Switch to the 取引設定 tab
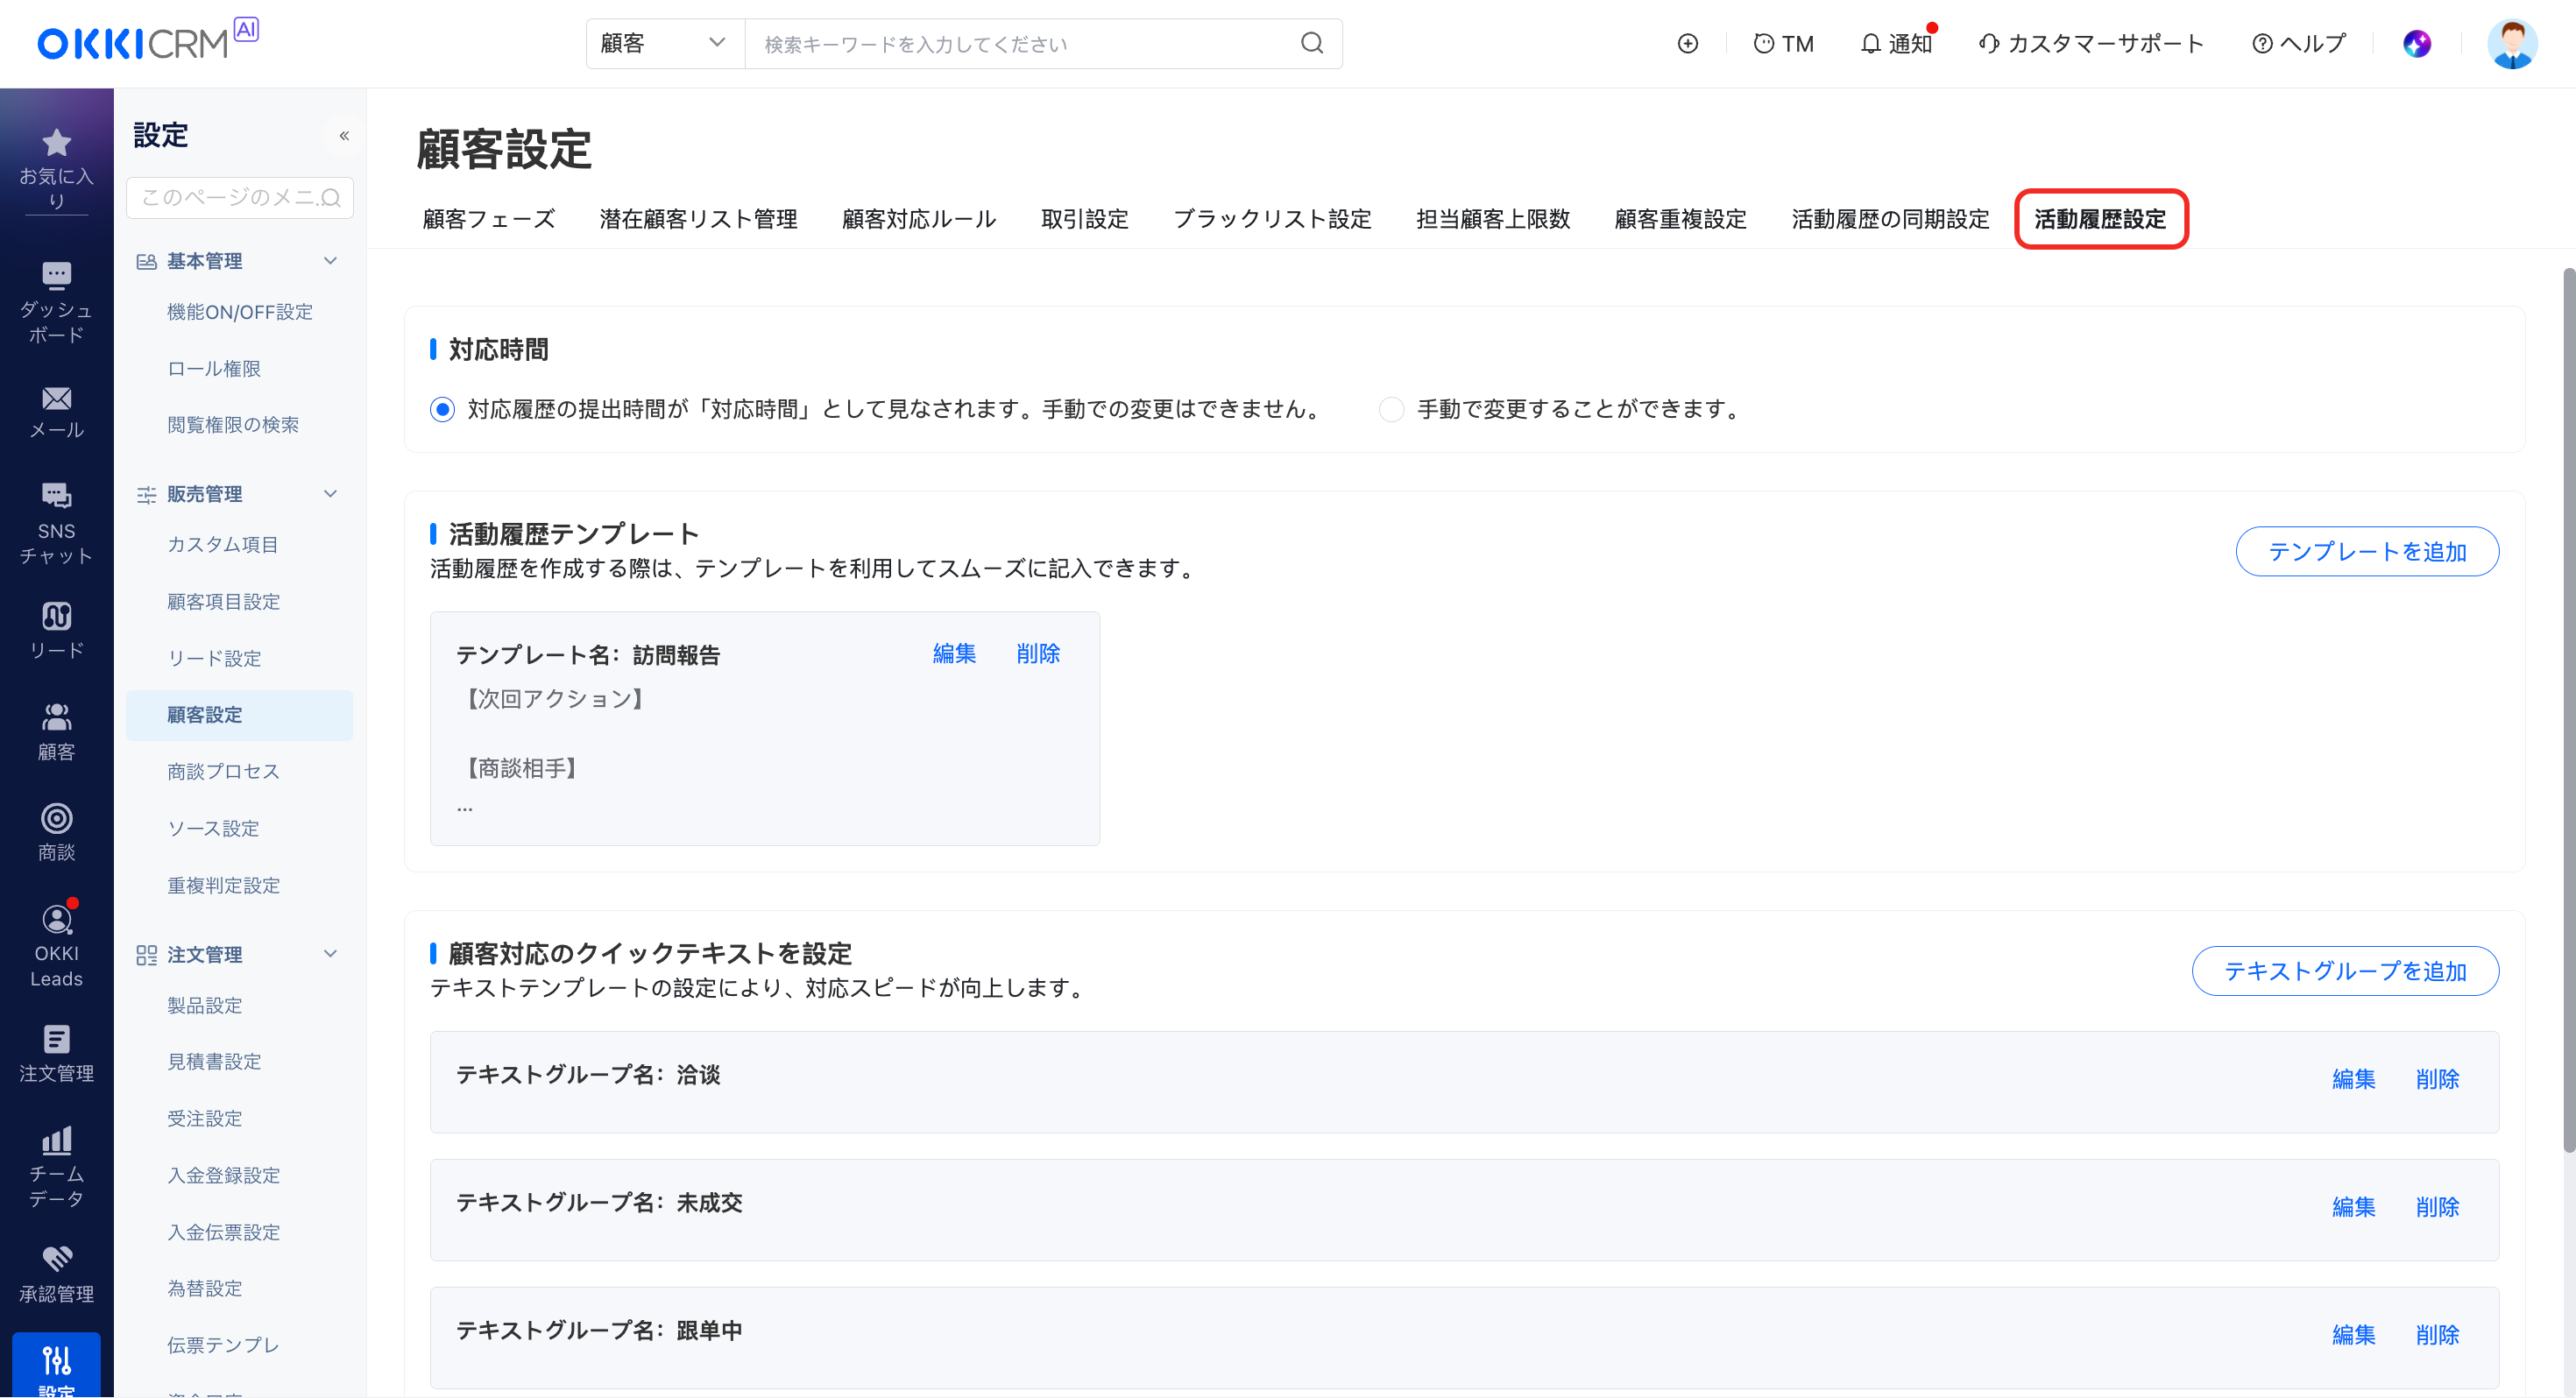The image size is (2576, 1398). pos(1085,219)
